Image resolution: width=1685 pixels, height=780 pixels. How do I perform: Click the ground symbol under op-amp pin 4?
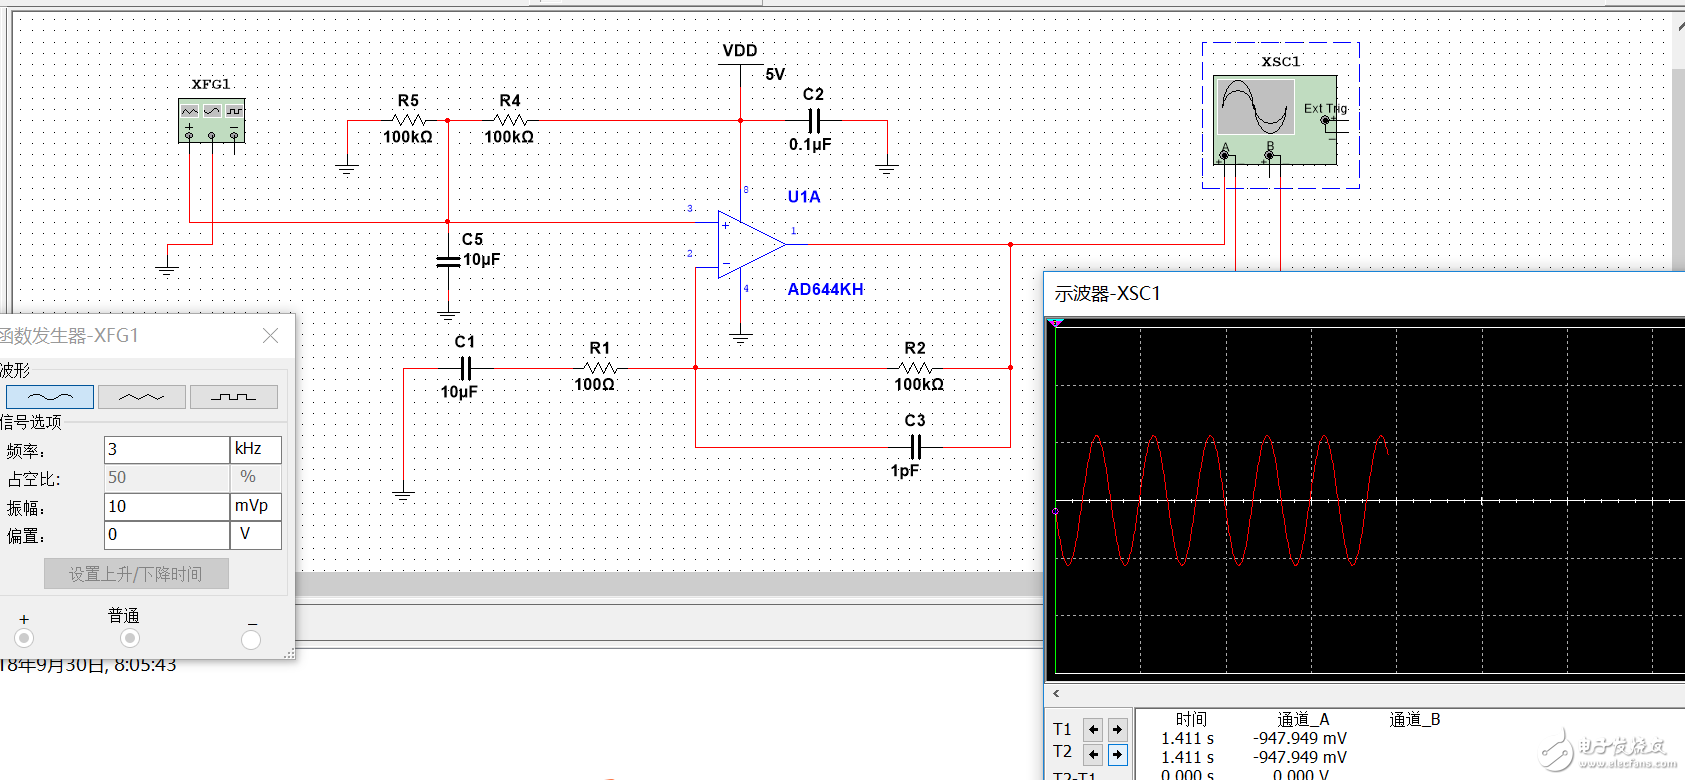click(x=740, y=339)
